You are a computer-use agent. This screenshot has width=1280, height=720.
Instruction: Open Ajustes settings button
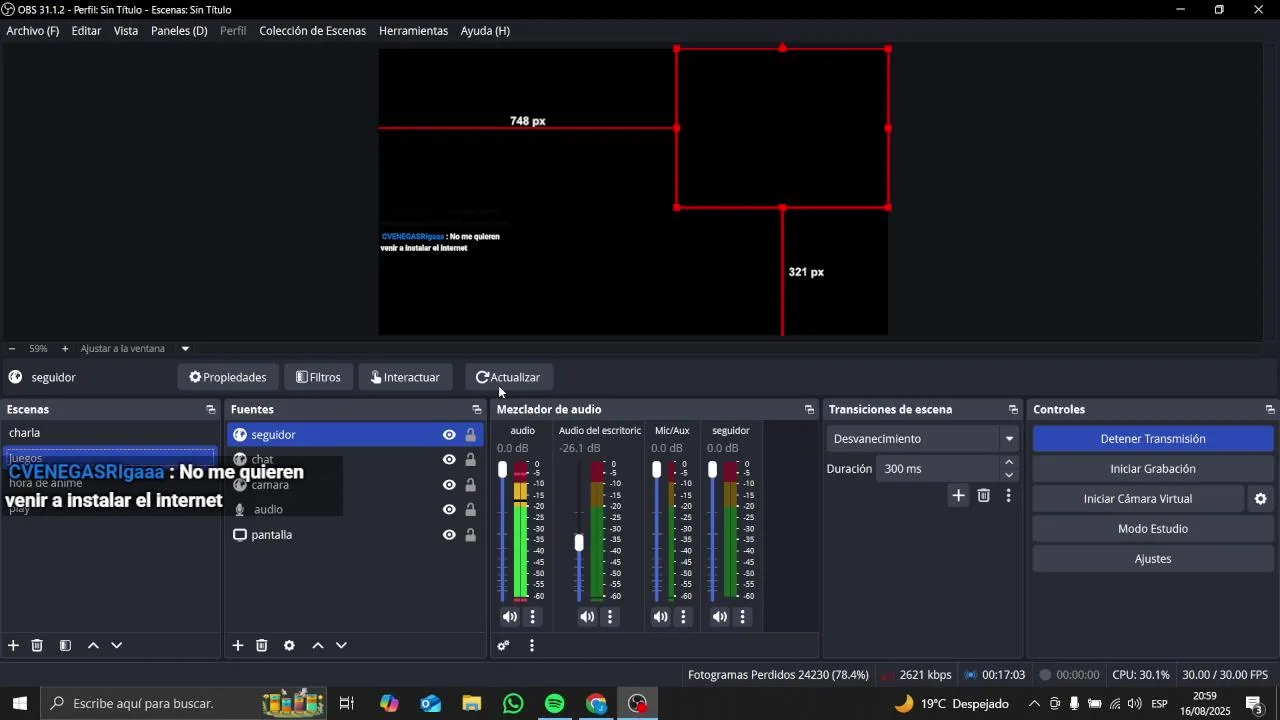click(x=1153, y=559)
